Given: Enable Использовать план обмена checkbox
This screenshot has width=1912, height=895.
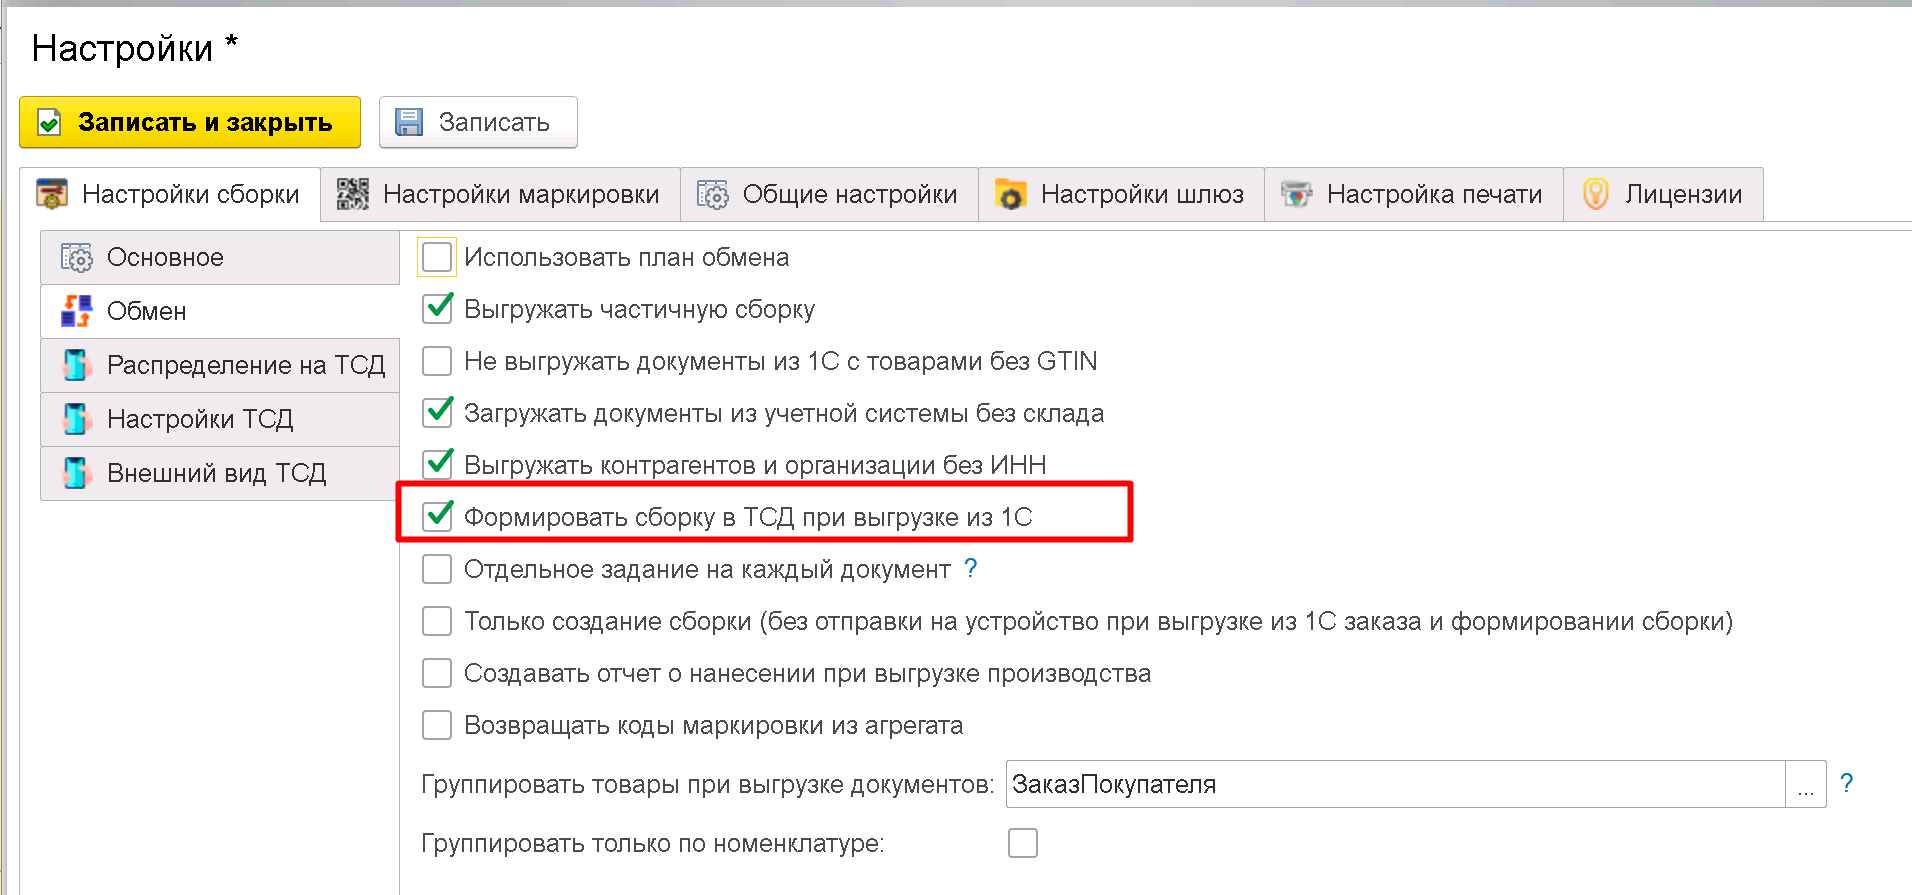Looking at the screenshot, I should 437,257.
